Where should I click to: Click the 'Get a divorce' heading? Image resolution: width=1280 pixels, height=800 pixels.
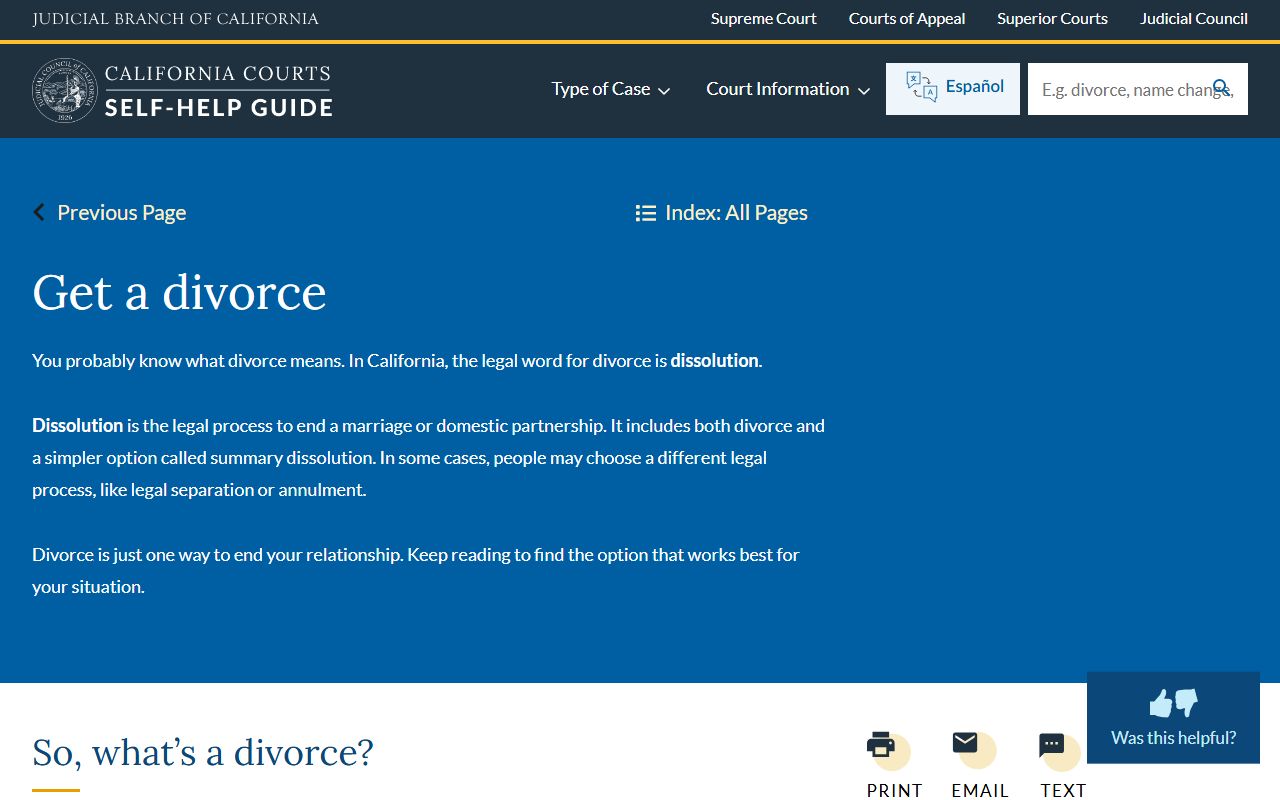pyautogui.click(x=179, y=292)
